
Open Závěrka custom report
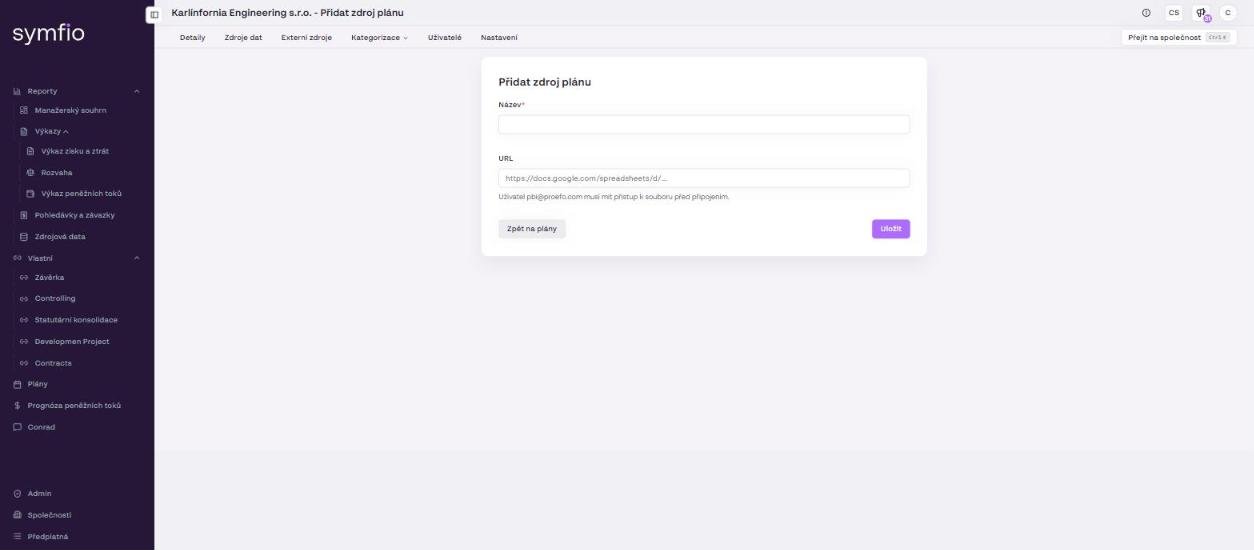[49, 277]
